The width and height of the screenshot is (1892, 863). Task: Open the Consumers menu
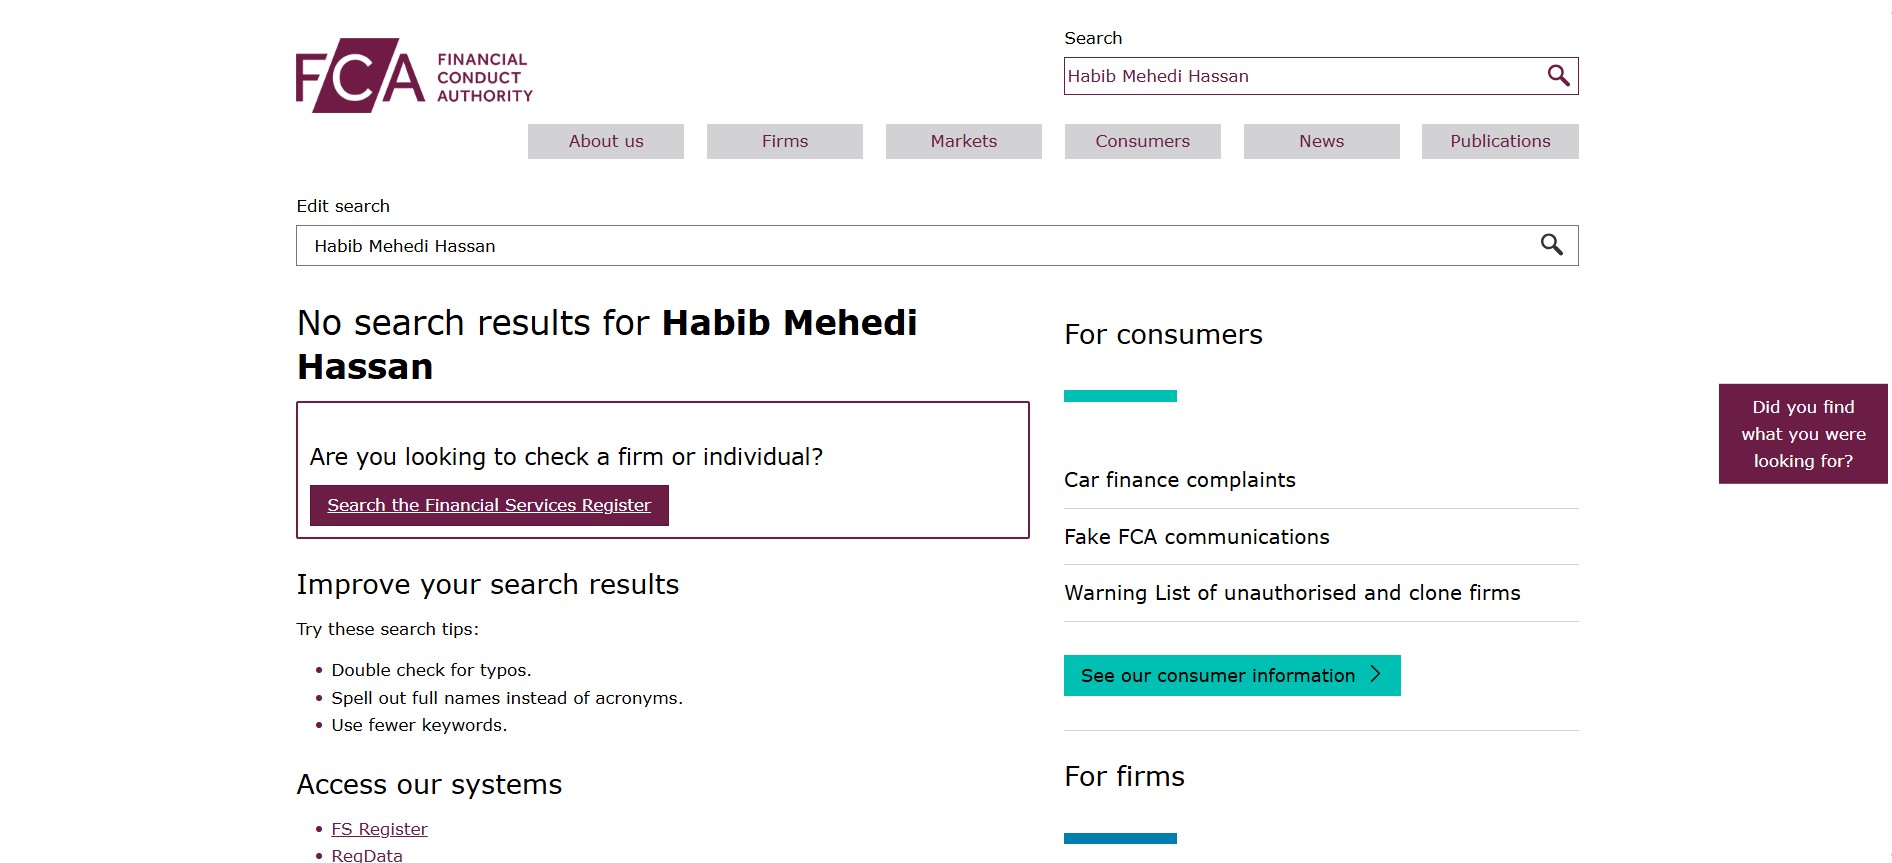[x=1142, y=141]
